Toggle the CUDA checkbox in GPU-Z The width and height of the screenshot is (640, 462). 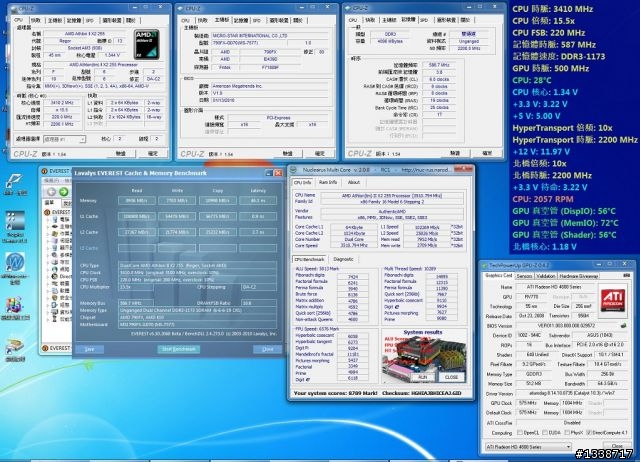[x=547, y=433]
